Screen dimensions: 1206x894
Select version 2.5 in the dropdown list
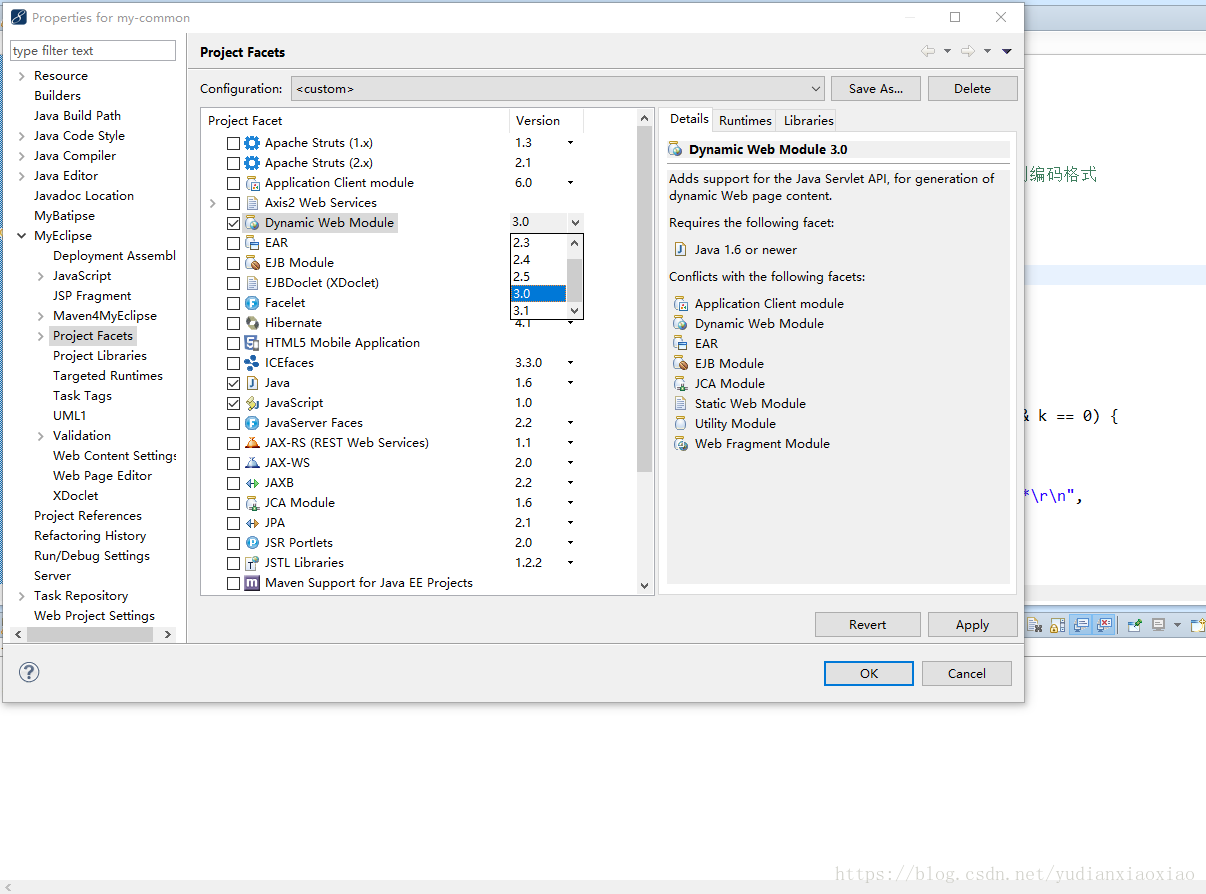coord(538,277)
